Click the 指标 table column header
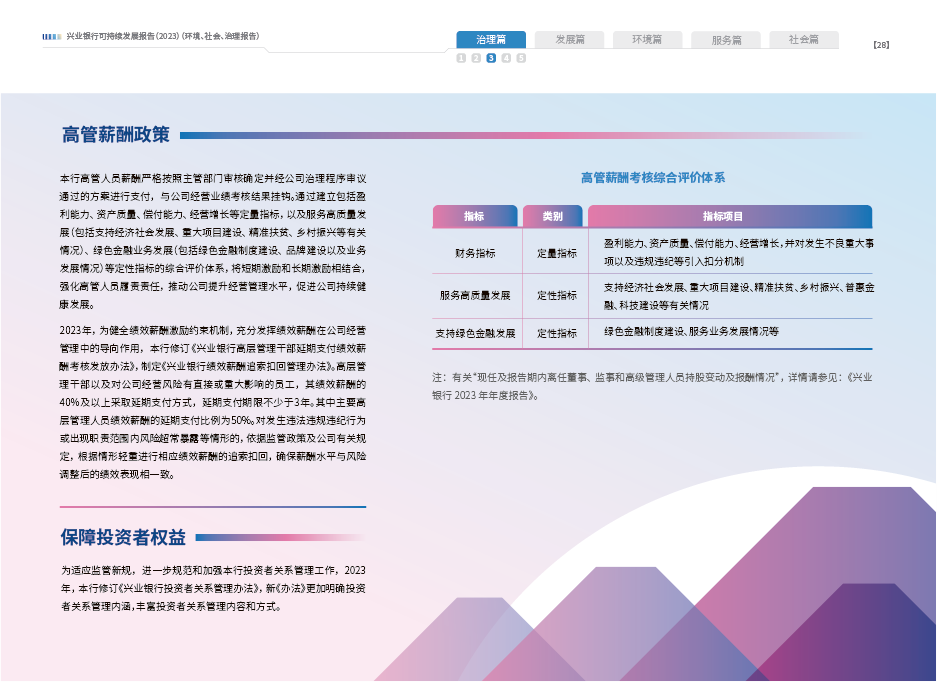This screenshot has width=937, height=682. pyautogui.click(x=474, y=216)
